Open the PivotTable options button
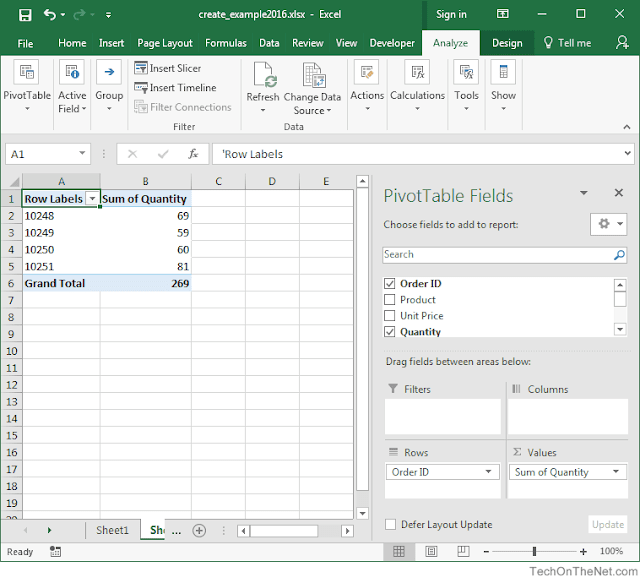Viewport: 640px width, 583px height. tap(27, 86)
